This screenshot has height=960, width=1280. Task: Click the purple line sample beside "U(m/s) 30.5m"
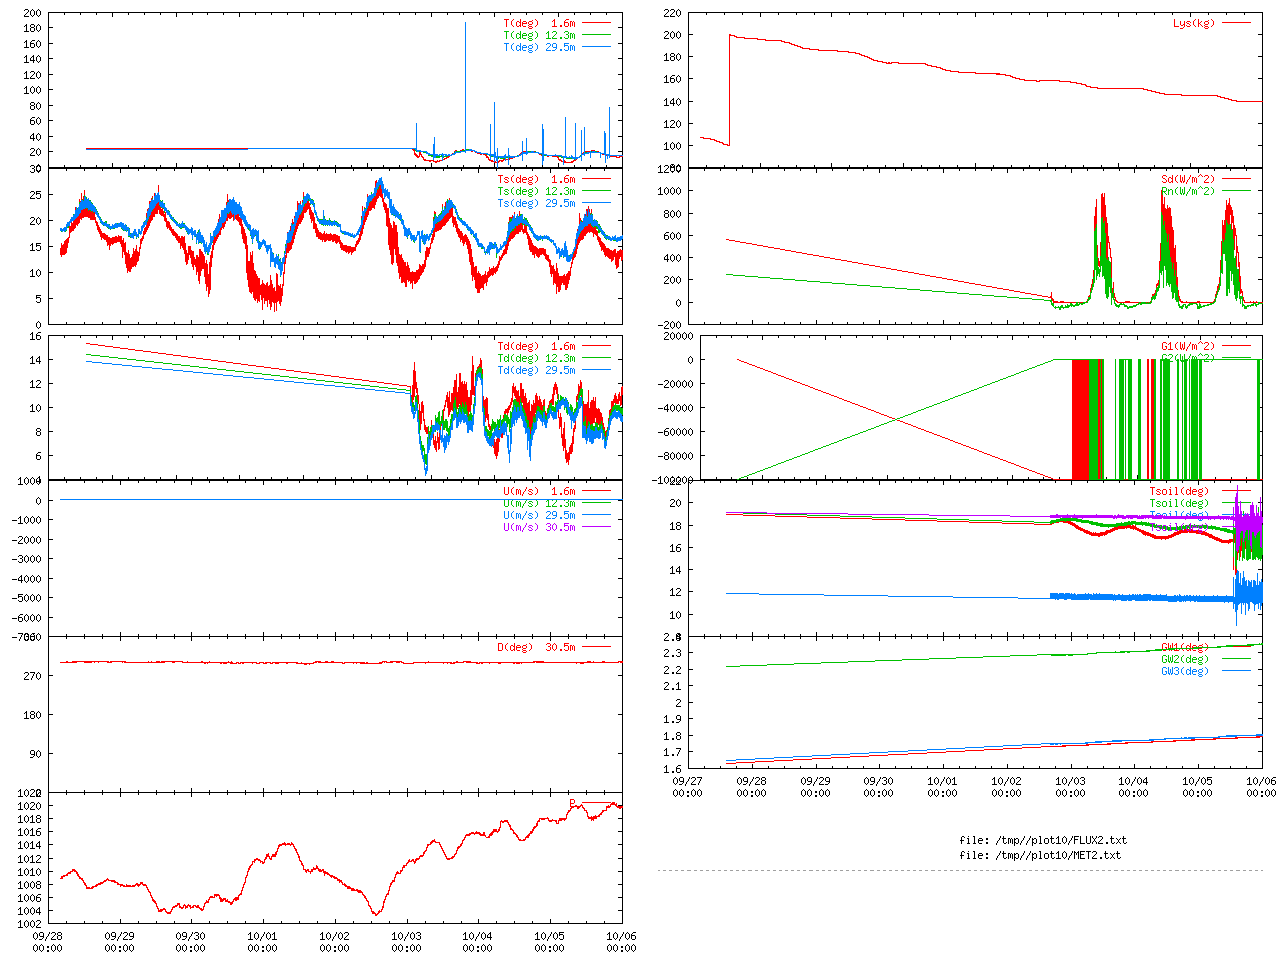point(595,527)
